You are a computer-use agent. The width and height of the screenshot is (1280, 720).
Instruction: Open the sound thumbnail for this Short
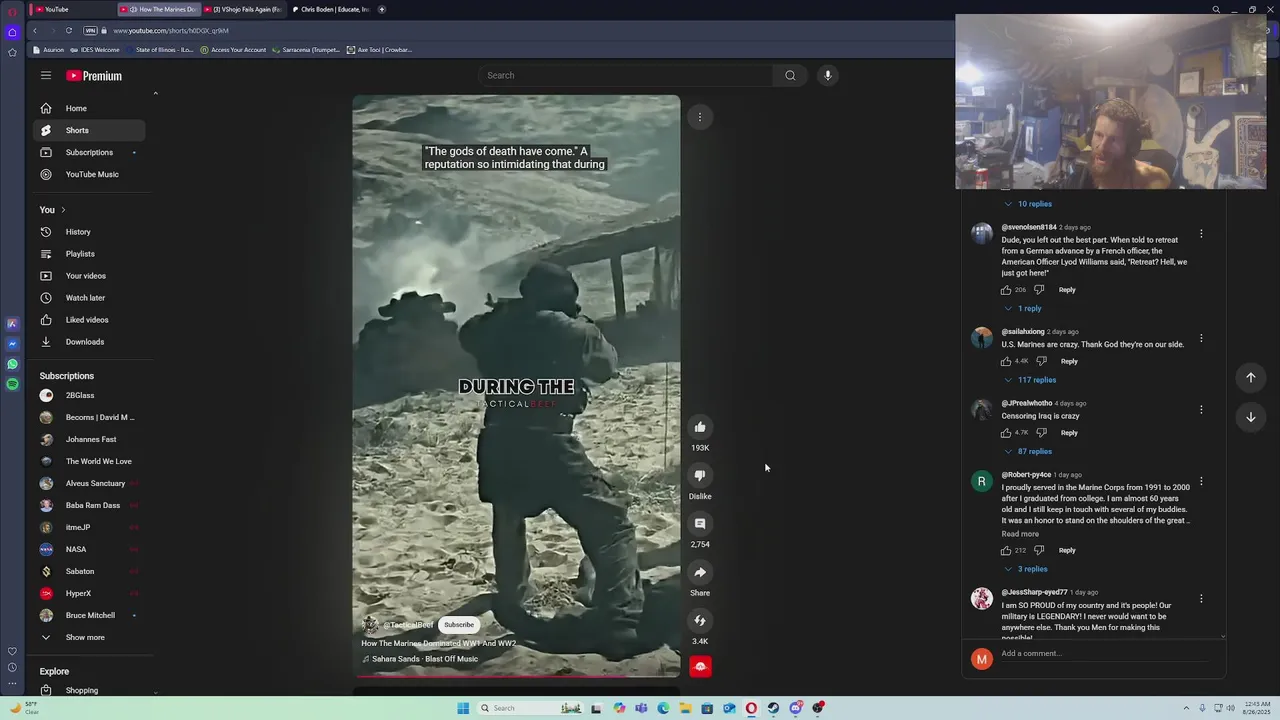point(700,666)
